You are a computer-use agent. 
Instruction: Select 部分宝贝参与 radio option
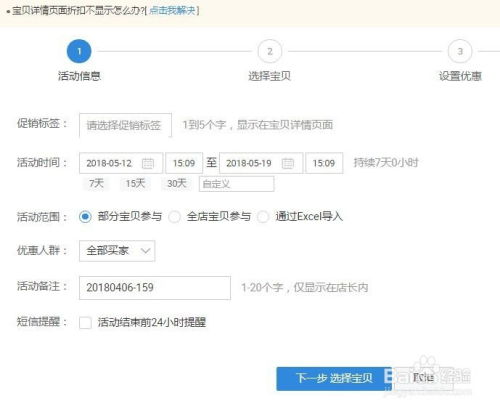(85, 217)
